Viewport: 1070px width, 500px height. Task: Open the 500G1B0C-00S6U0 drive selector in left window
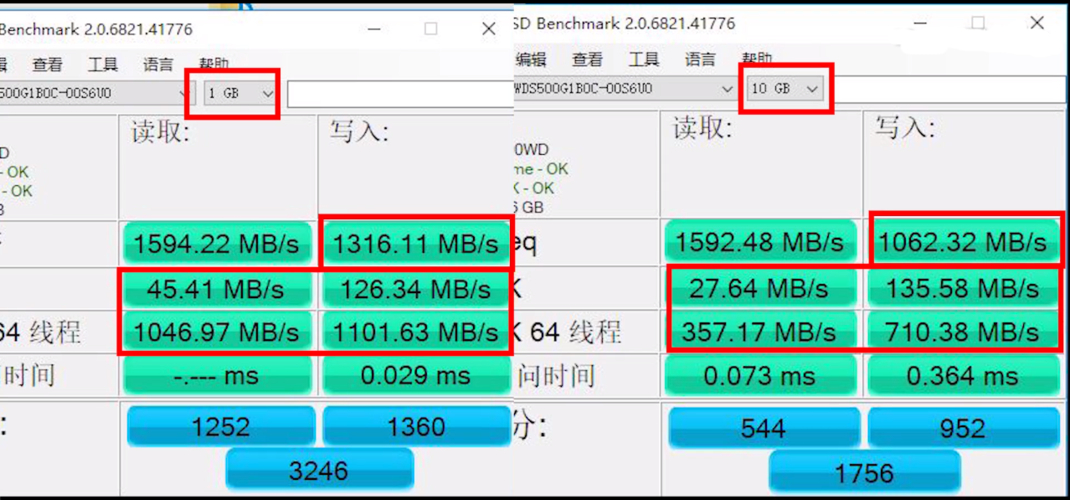click(98, 93)
